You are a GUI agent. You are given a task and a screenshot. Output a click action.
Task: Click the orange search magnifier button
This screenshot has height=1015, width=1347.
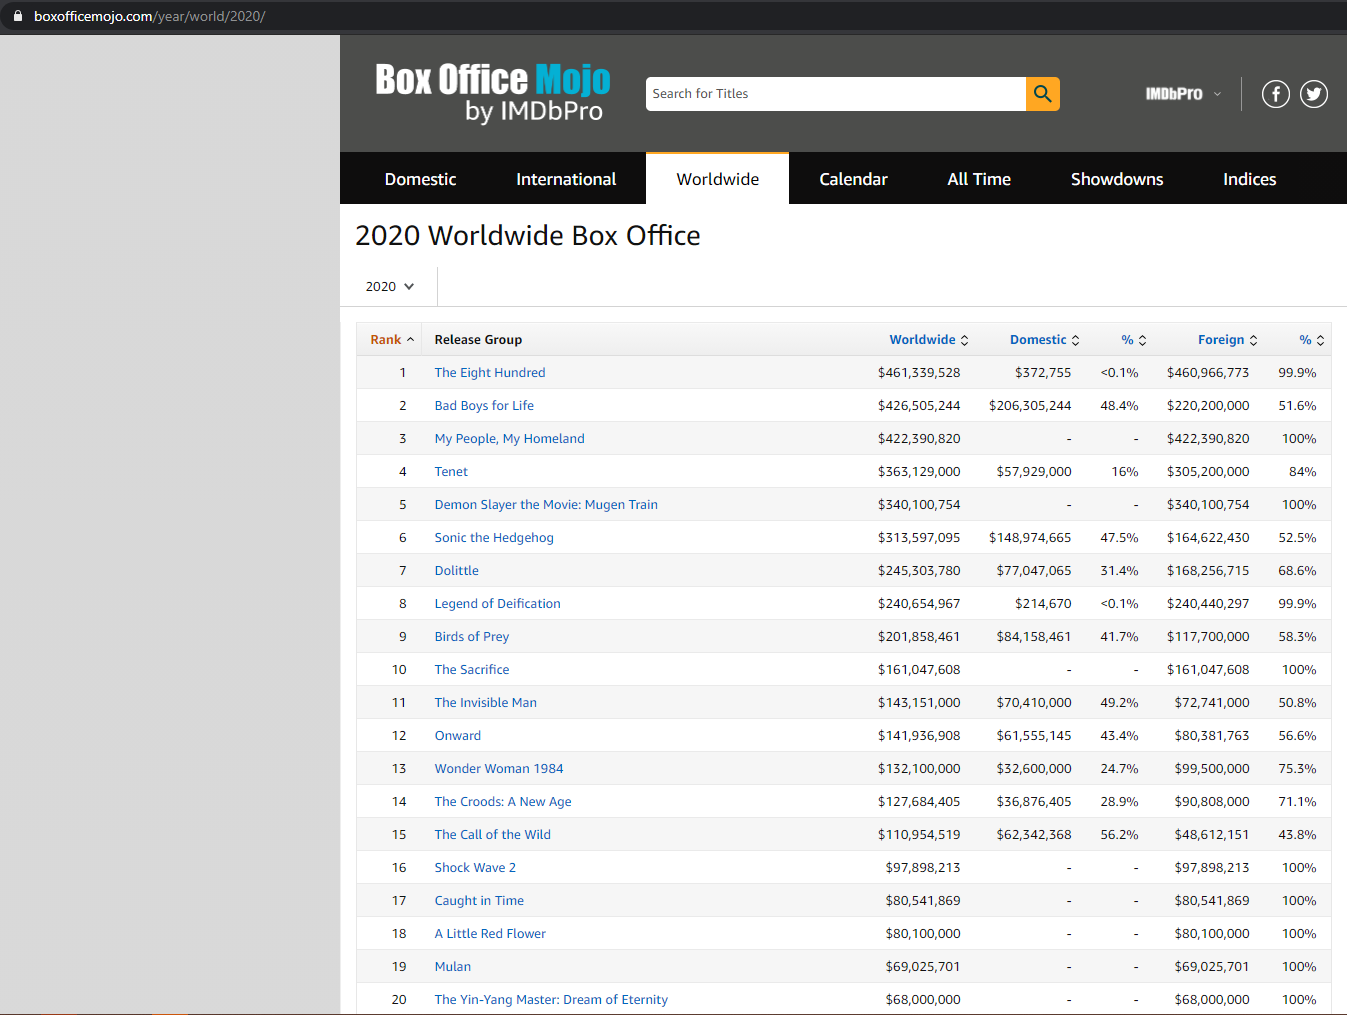(1042, 94)
